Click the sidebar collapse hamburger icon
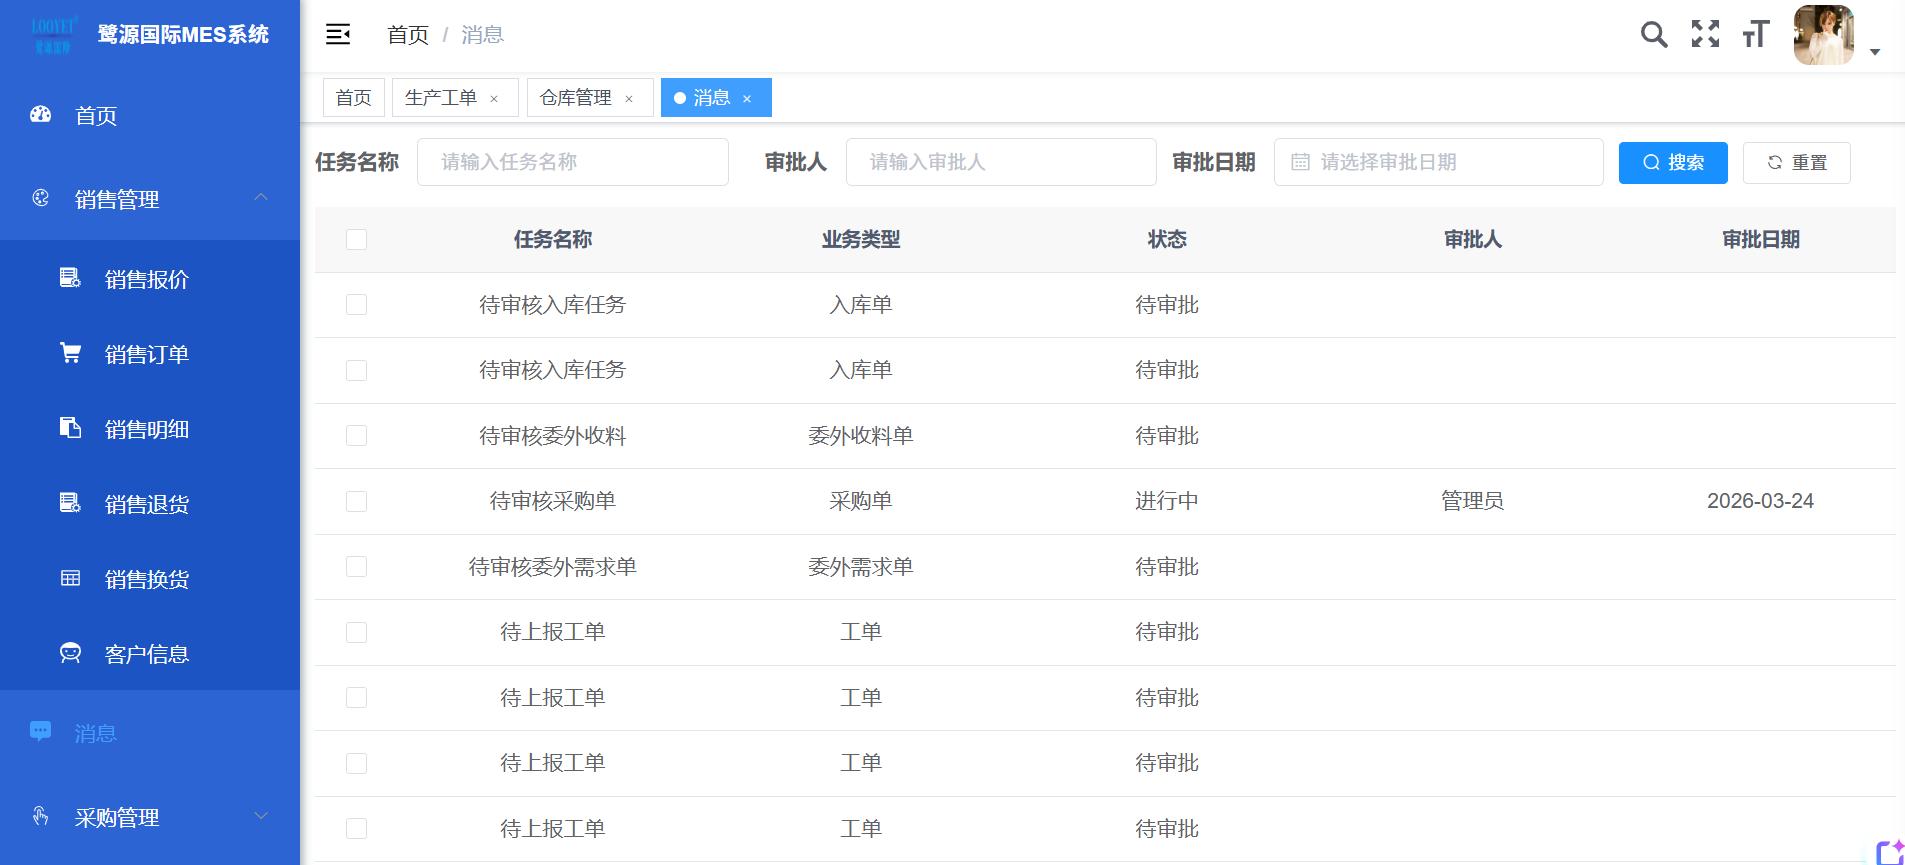 pos(338,35)
